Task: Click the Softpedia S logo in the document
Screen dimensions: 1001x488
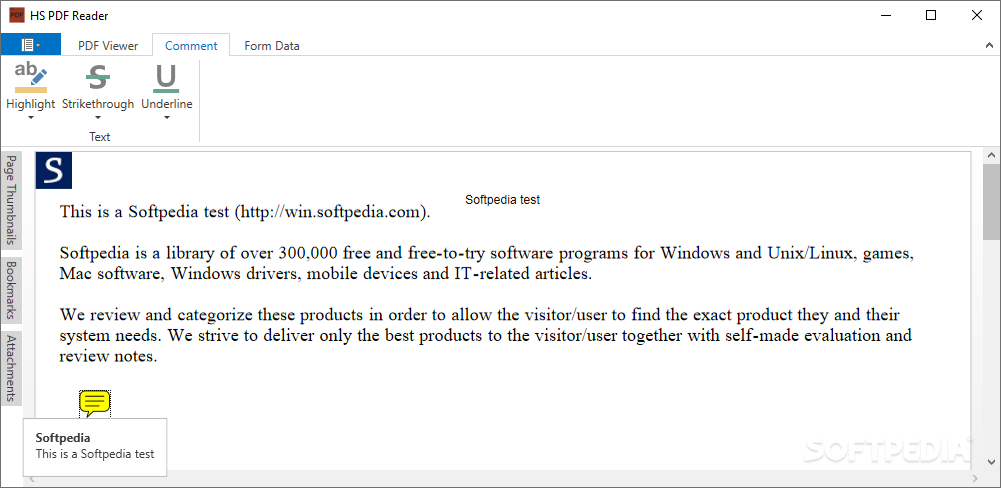Action: 54,171
